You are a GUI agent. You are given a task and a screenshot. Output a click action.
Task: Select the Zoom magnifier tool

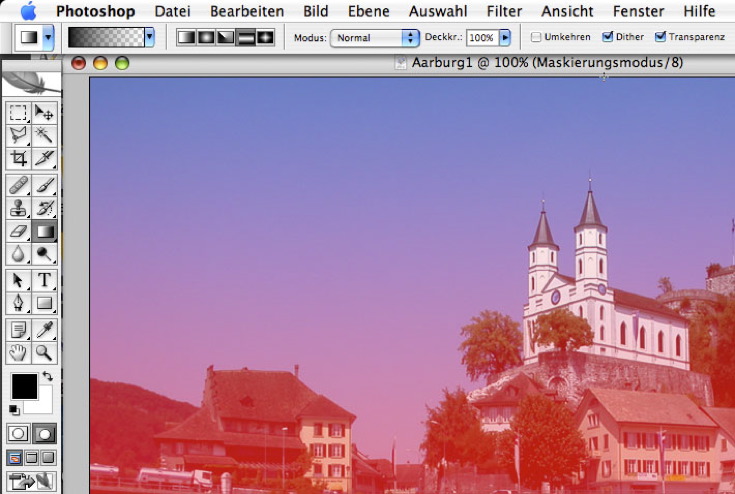pyautogui.click(x=44, y=352)
